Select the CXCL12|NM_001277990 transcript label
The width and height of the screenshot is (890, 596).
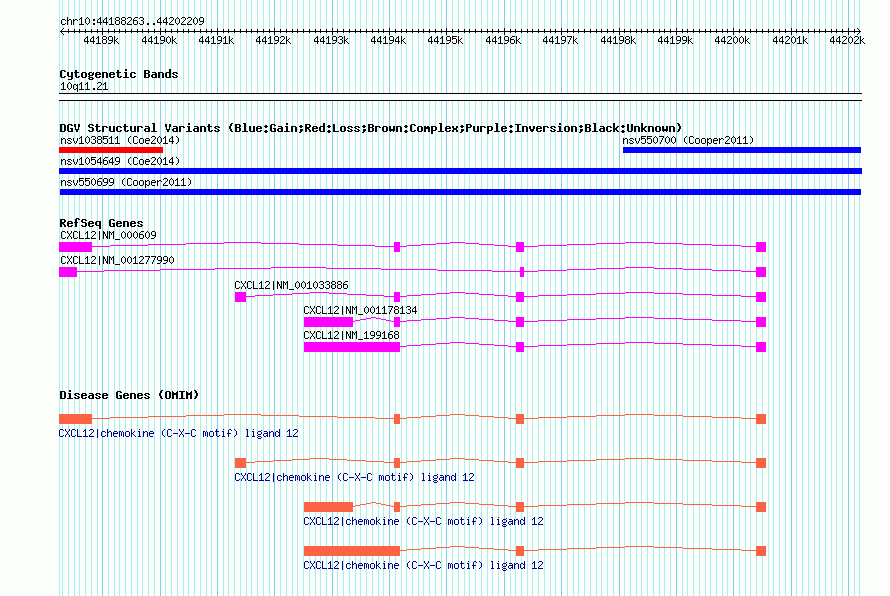pyautogui.click(x=117, y=260)
